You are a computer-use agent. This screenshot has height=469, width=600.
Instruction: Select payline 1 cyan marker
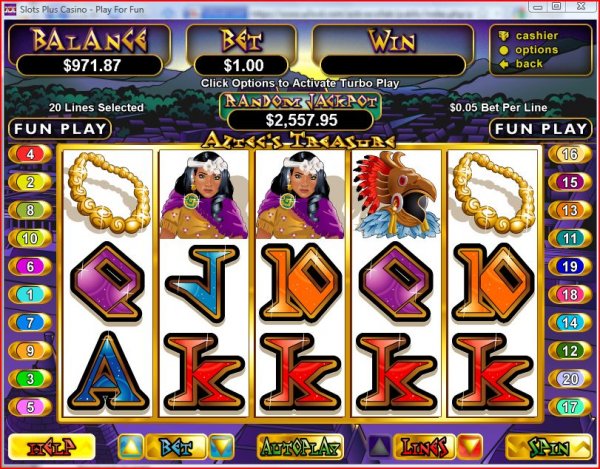point(30,295)
